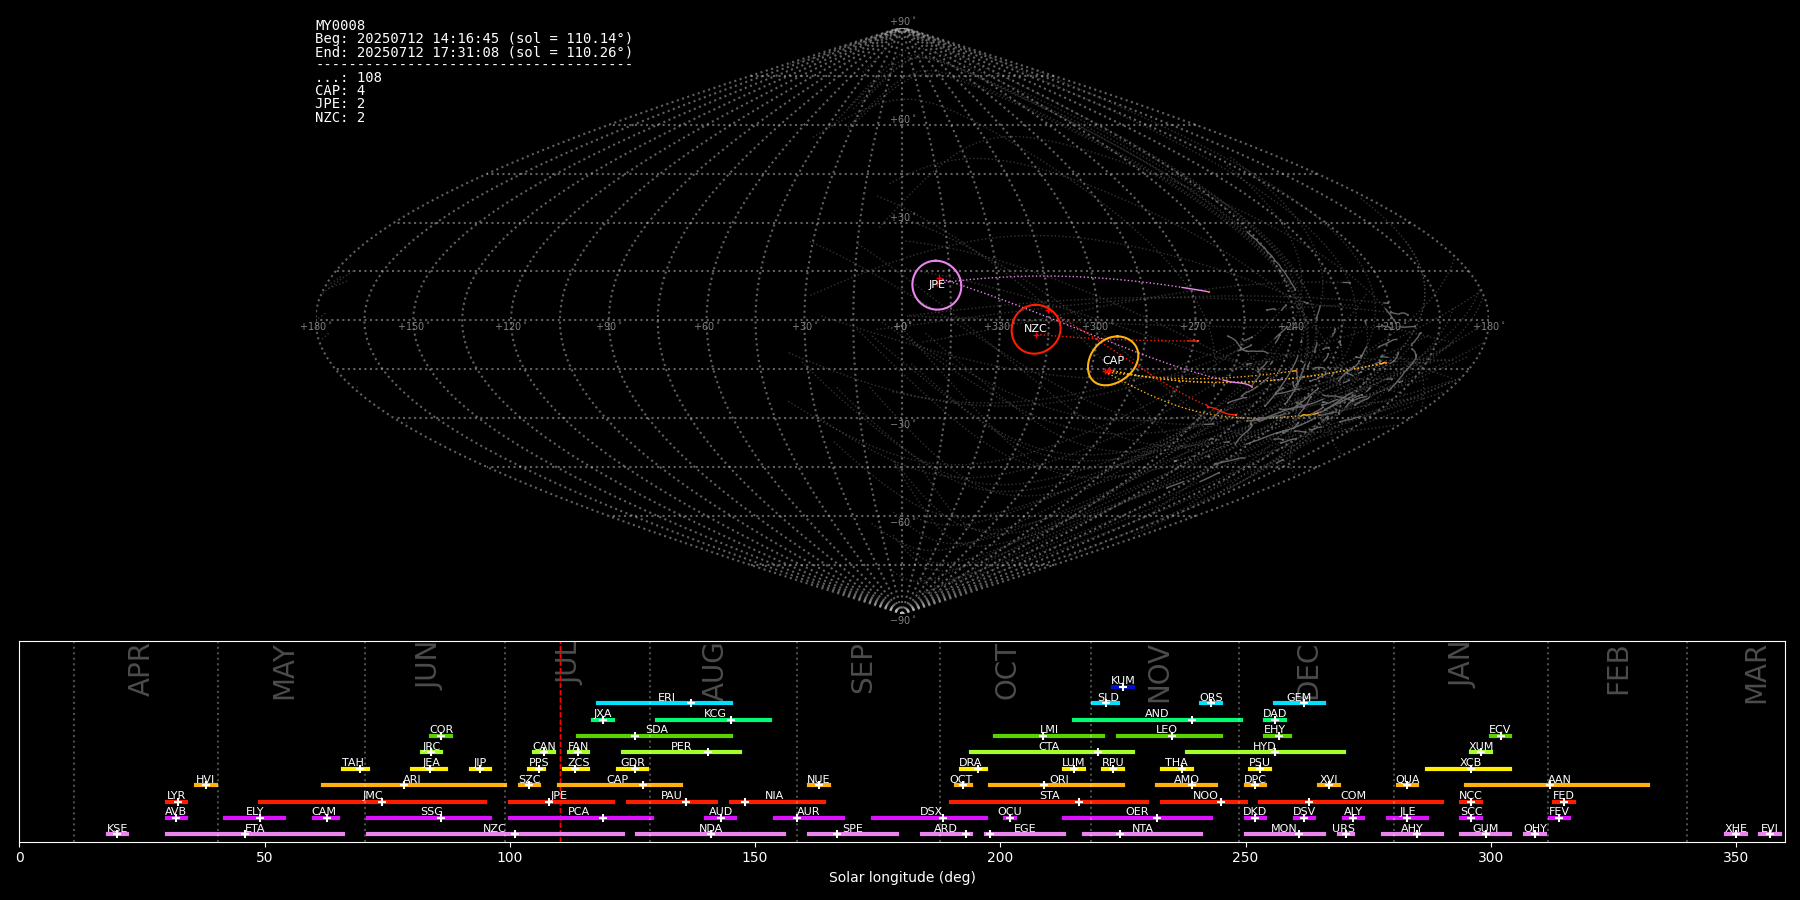Click the ETA shower label in timeline
Viewport: 1800px width, 900px height.
[255, 829]
